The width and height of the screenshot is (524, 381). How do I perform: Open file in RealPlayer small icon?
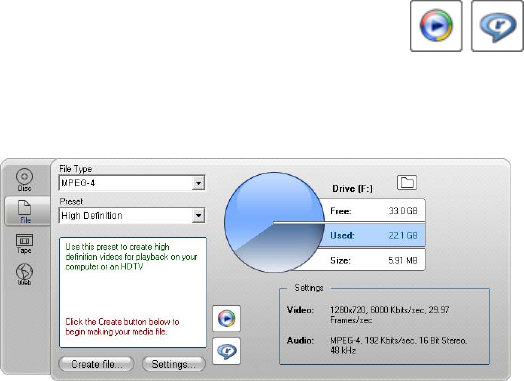click(x=227, y=351)
